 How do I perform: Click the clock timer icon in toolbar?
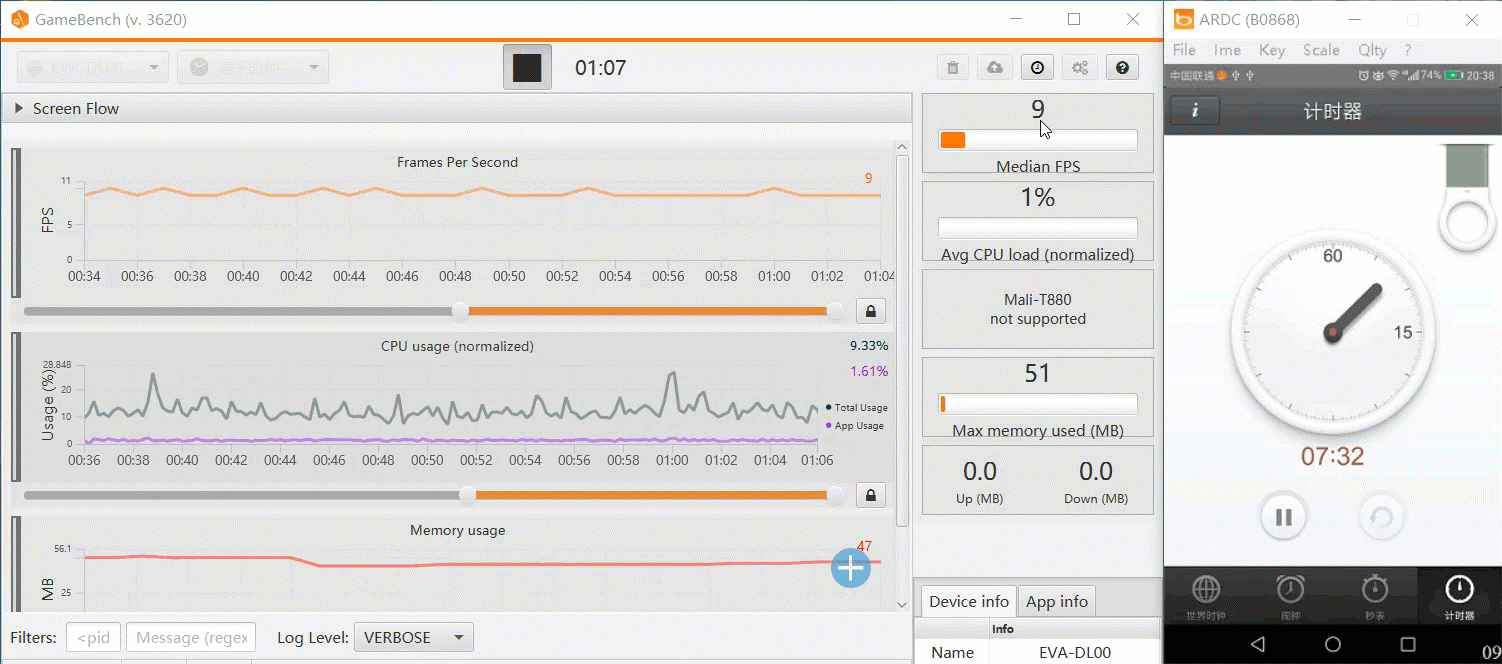pos(1038,67)
